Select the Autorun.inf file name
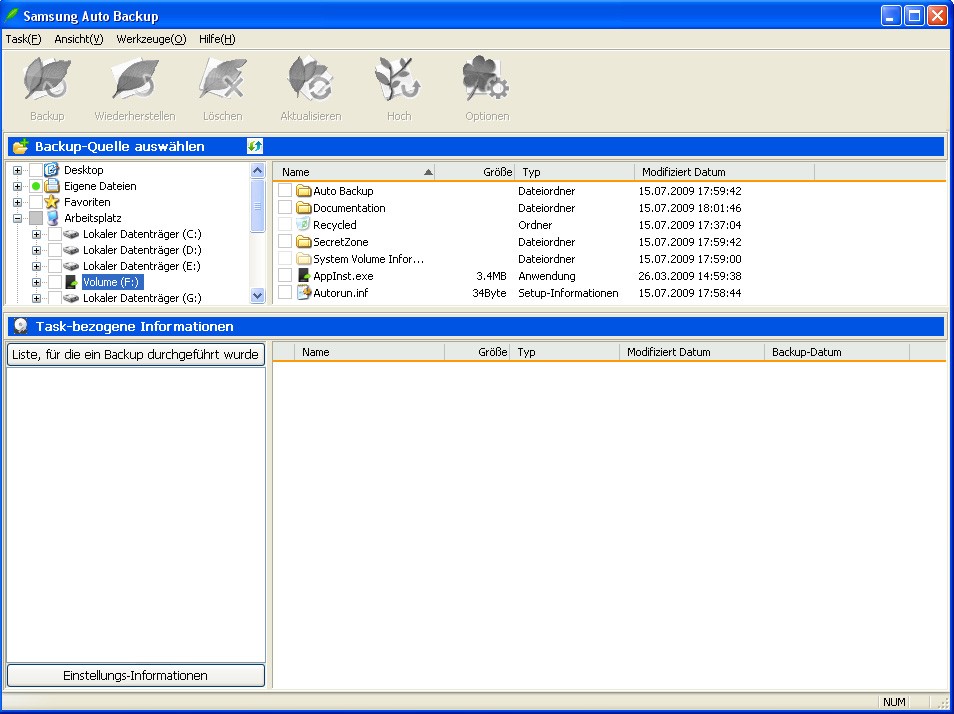The width and height of the screenshot is (954, 714). click(341, 293)
